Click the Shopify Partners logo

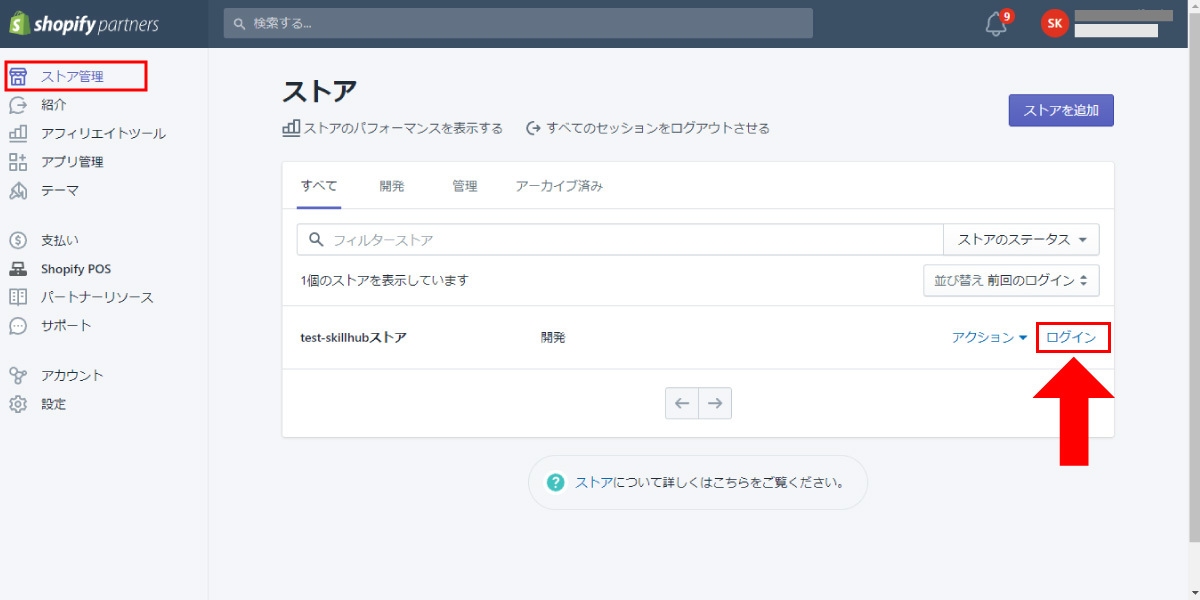(x=84, y=24)
